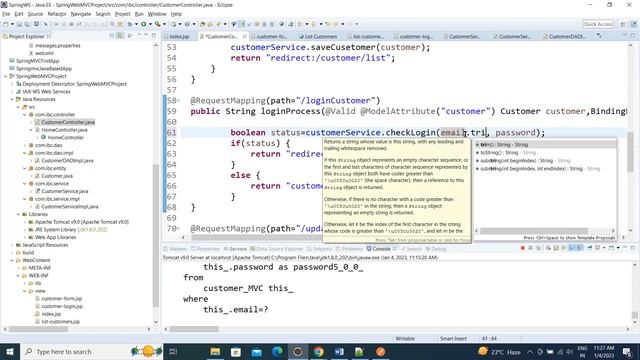Screen dimensions: 640x360
Task: Collapse the Java Resources tree node
Action: point(12,99)
